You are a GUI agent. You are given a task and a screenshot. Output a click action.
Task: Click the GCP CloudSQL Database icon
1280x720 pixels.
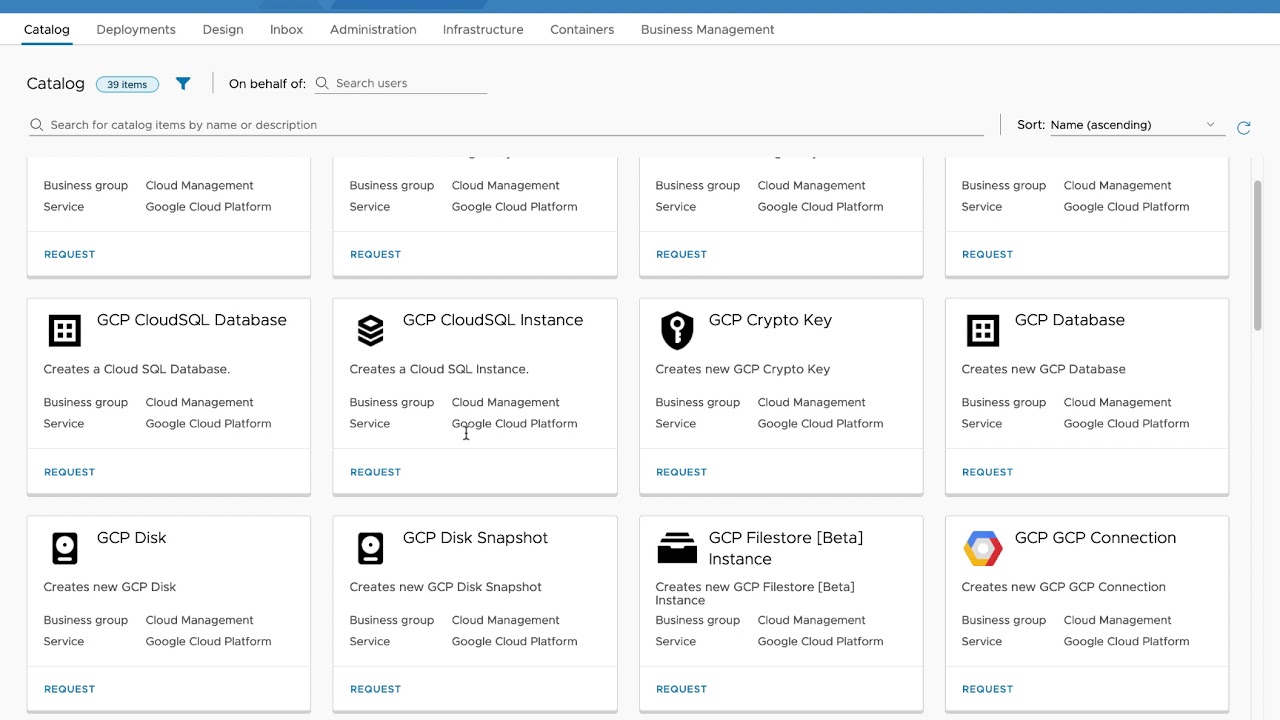pos(65,330)
